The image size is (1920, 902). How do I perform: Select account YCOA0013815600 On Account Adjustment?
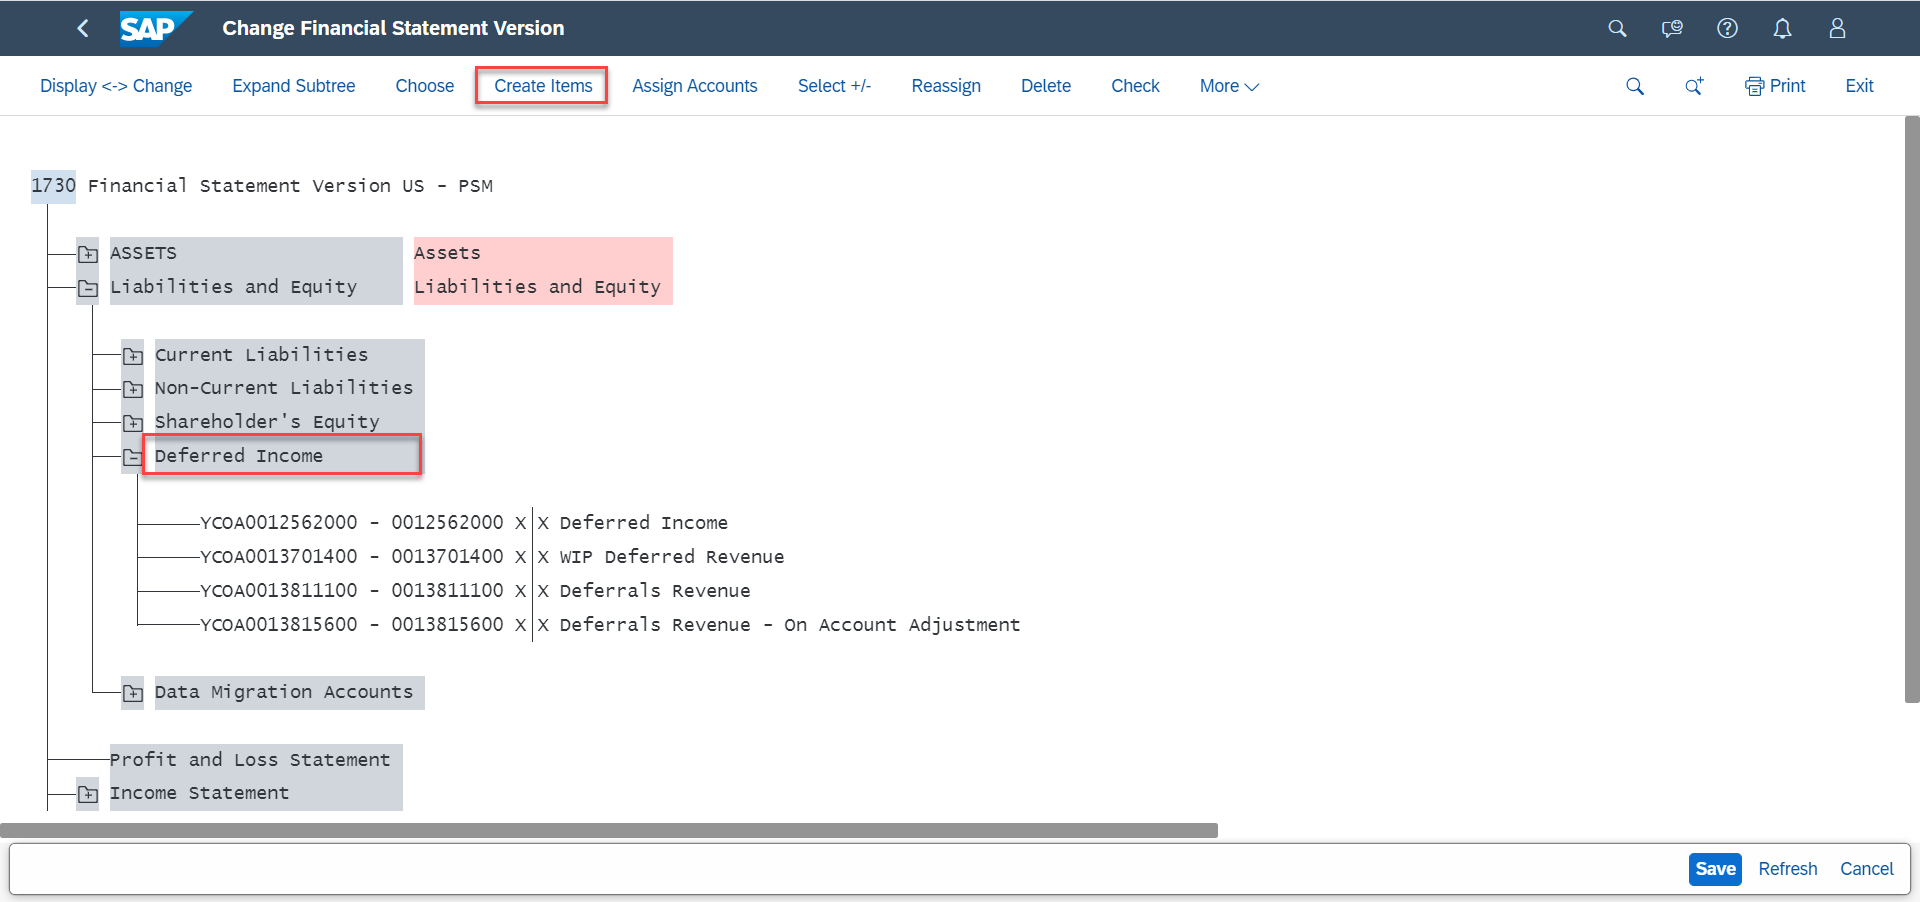[610, 625]
